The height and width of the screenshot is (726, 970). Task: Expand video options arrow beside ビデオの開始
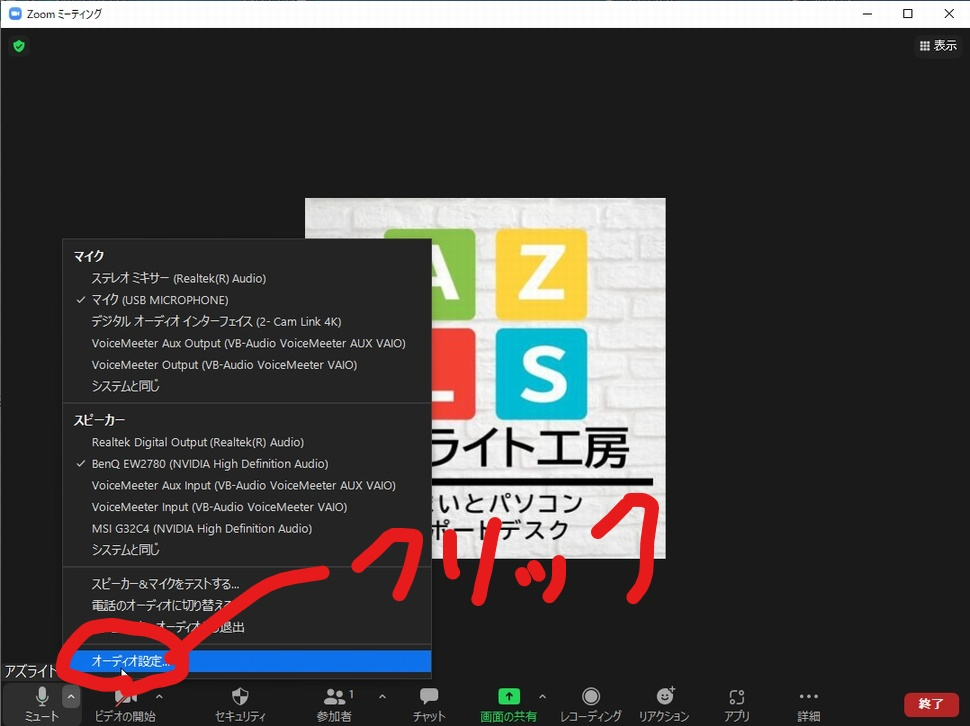159,697
